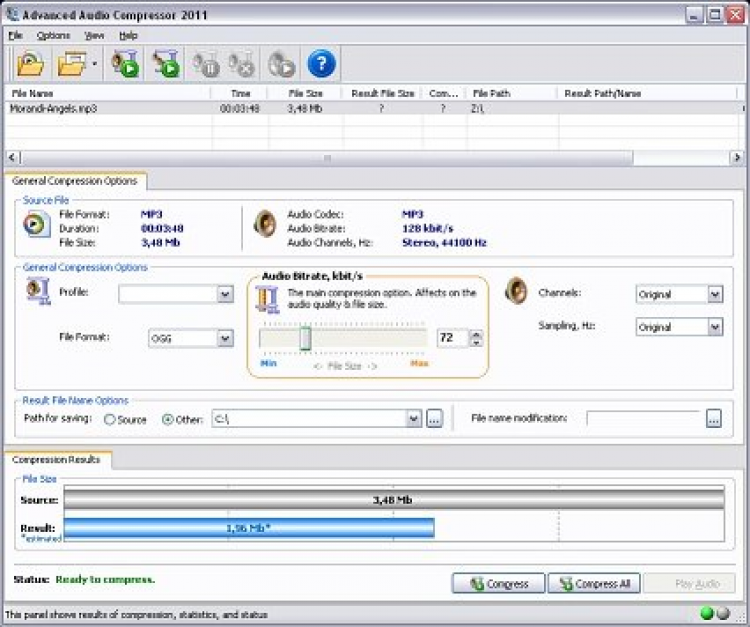Click the second green compress toolbar icon
This screenshot has height=627, width=750.
tap(166, 65)
